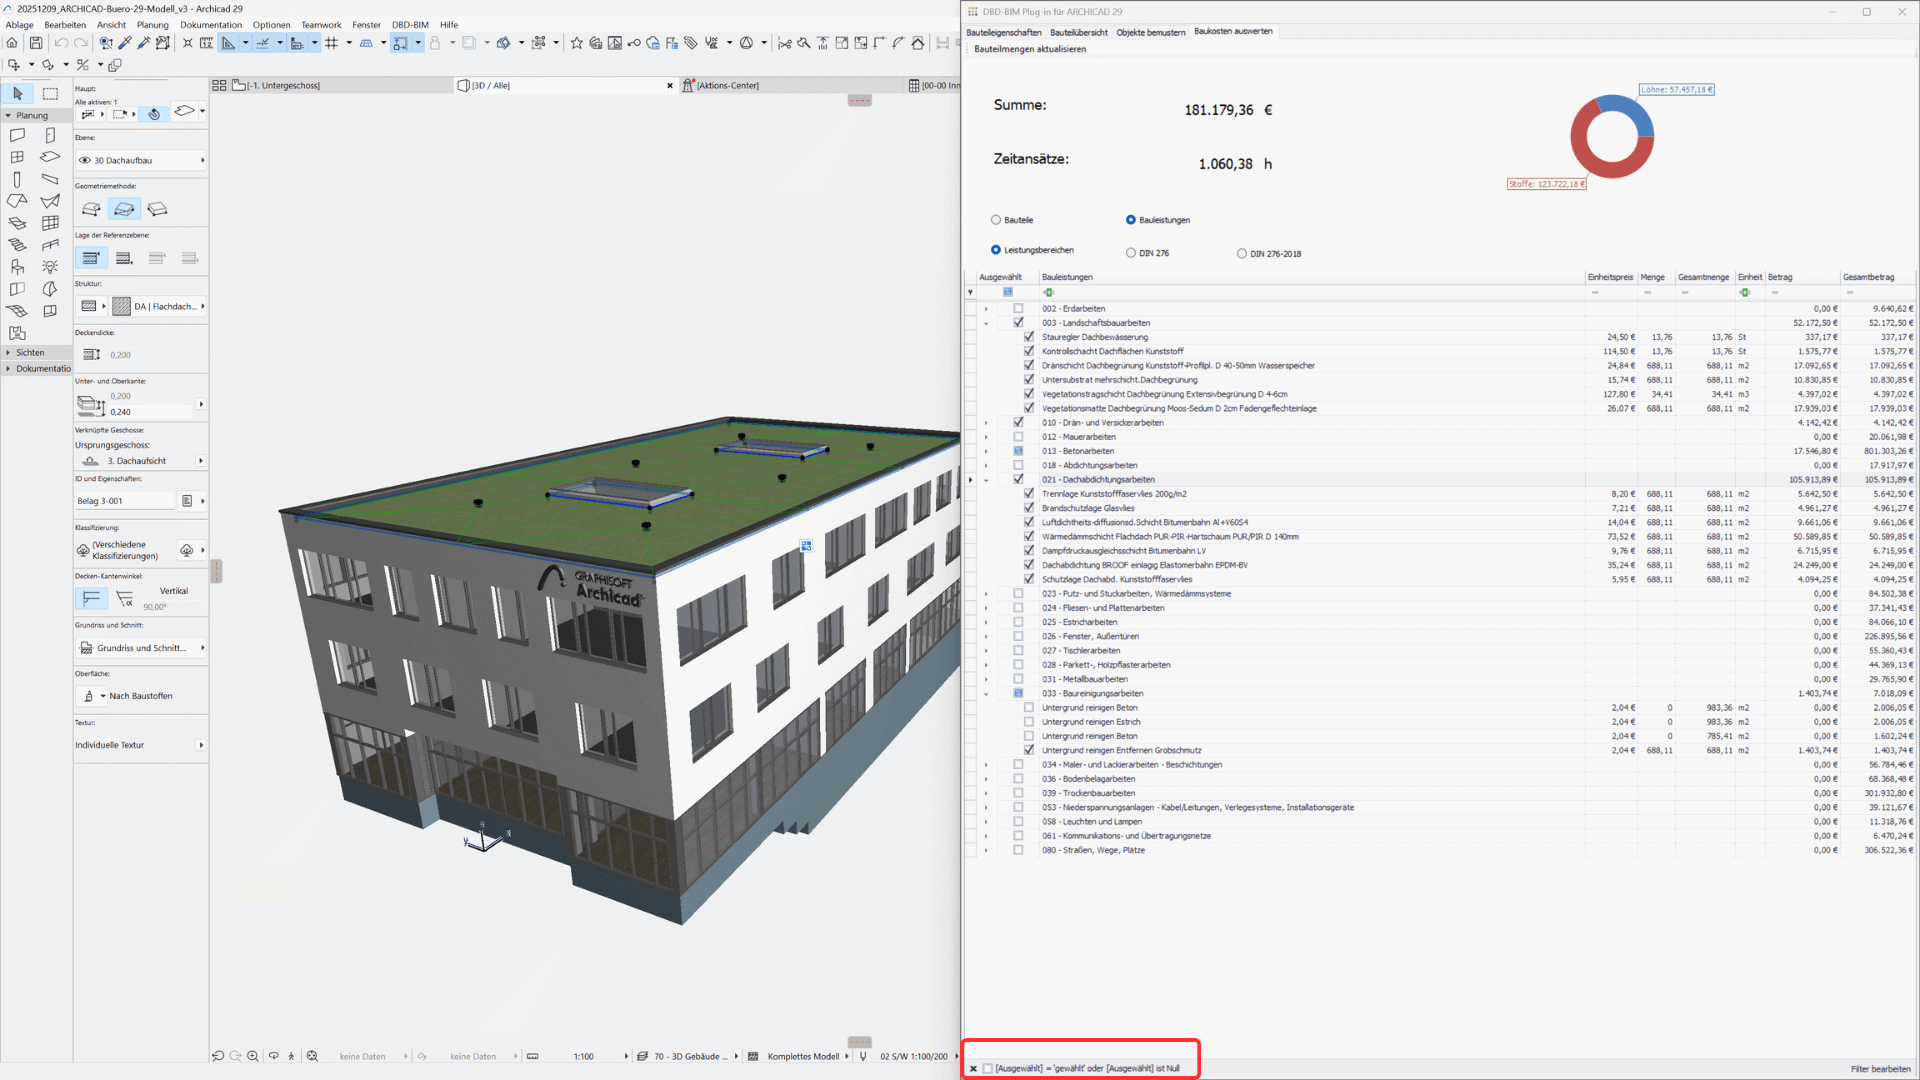Open the Grundriss und Schnitt dropdown

pyautogui.click(x=141, y=648)
